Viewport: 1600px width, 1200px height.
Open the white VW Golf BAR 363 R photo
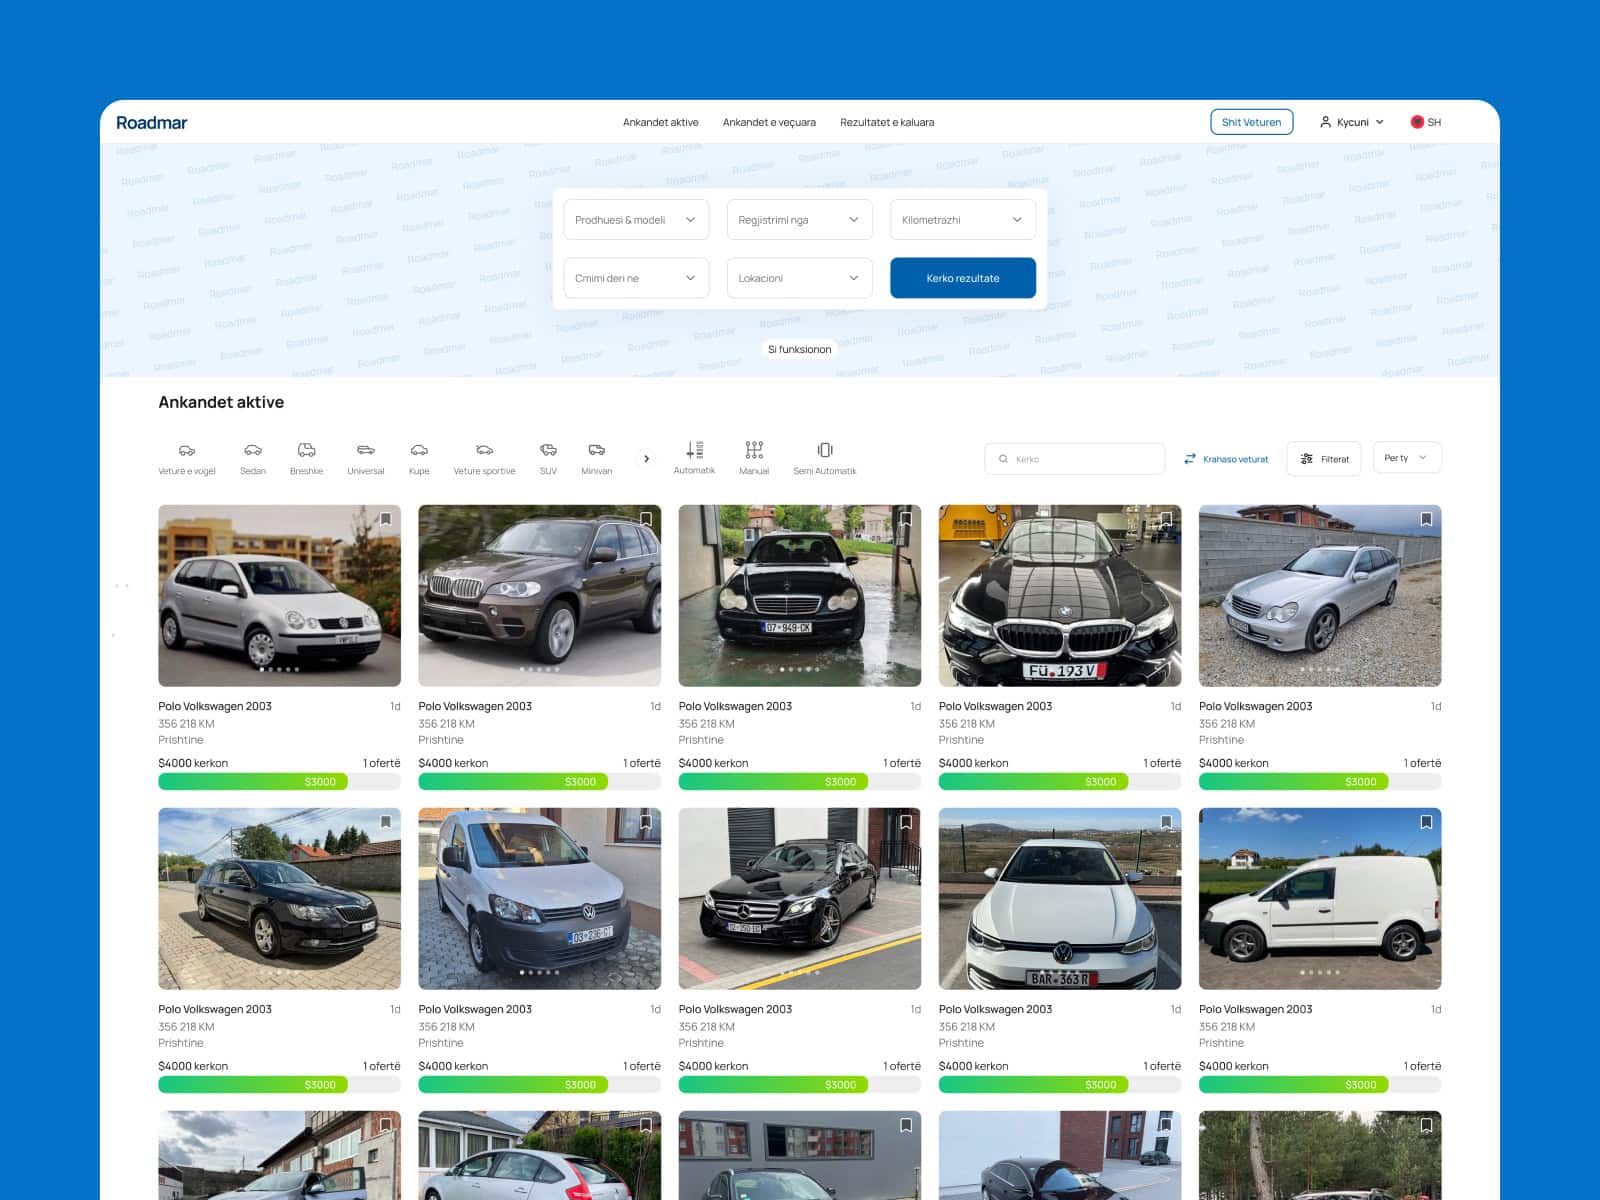(x=1060, y=899)
